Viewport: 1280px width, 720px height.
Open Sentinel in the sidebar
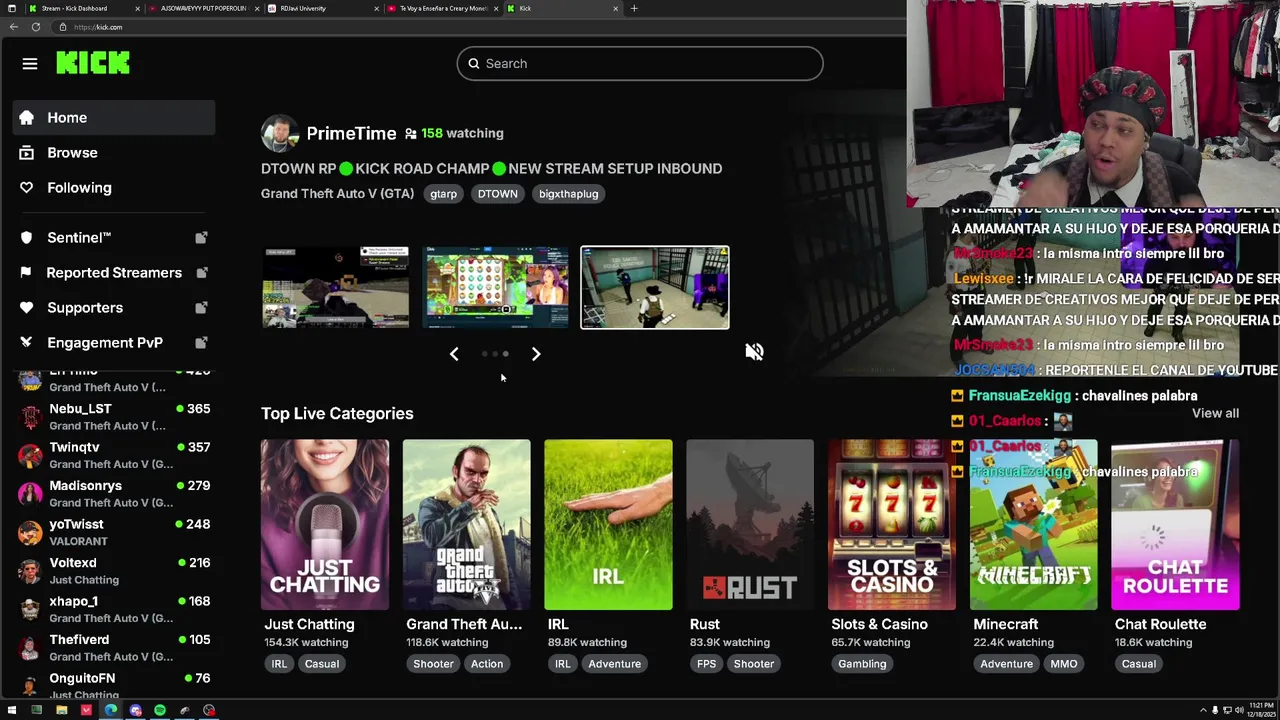click(x=114, y=238)
